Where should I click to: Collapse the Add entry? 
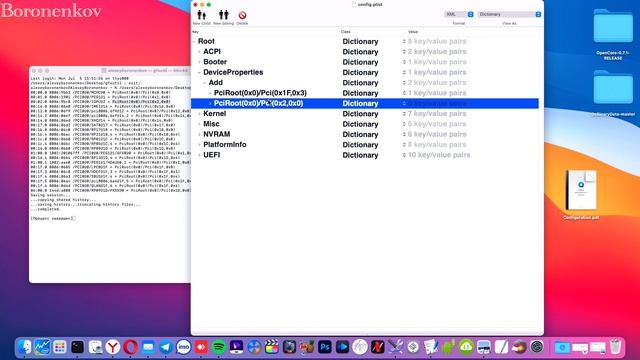pyautogui.click(x=205, y=83)
